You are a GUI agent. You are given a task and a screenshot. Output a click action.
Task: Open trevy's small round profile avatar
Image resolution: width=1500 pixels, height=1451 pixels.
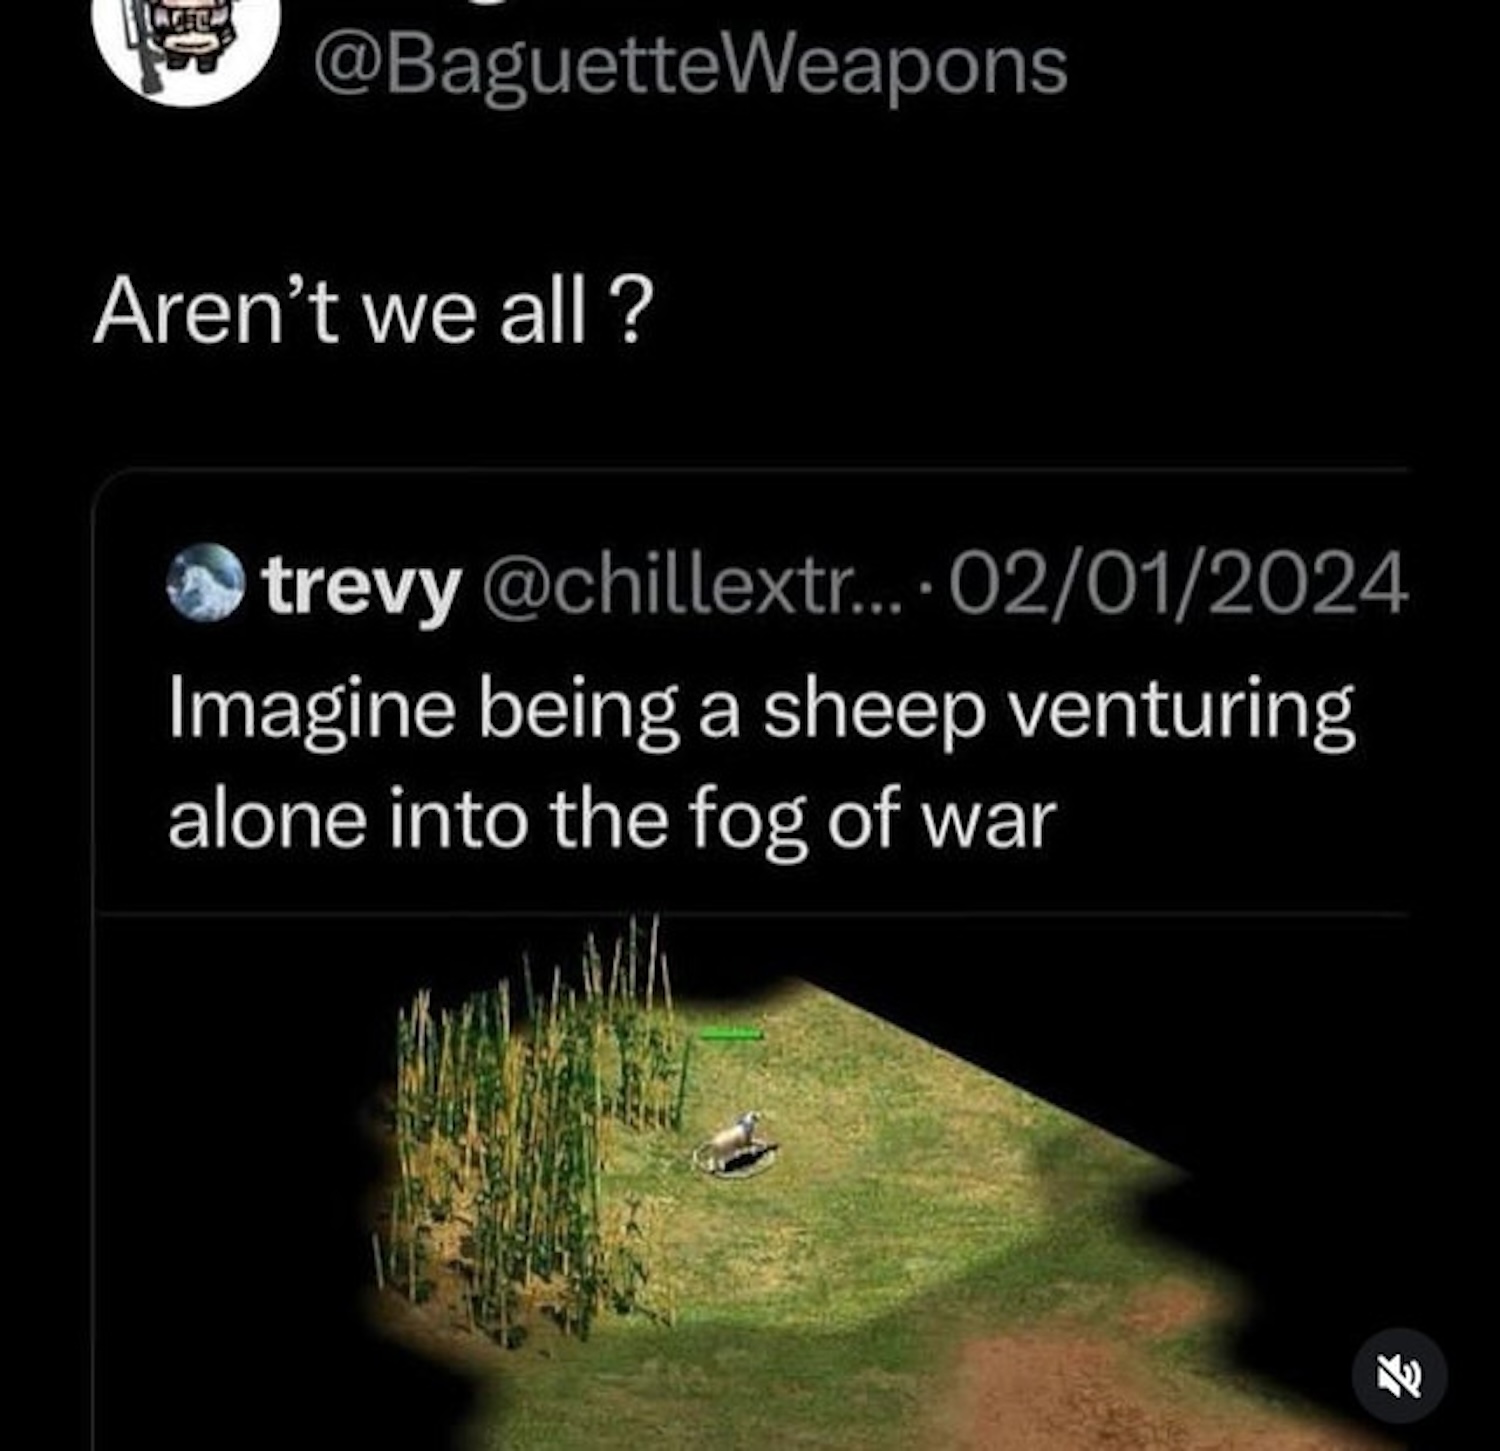click(205, 582)
